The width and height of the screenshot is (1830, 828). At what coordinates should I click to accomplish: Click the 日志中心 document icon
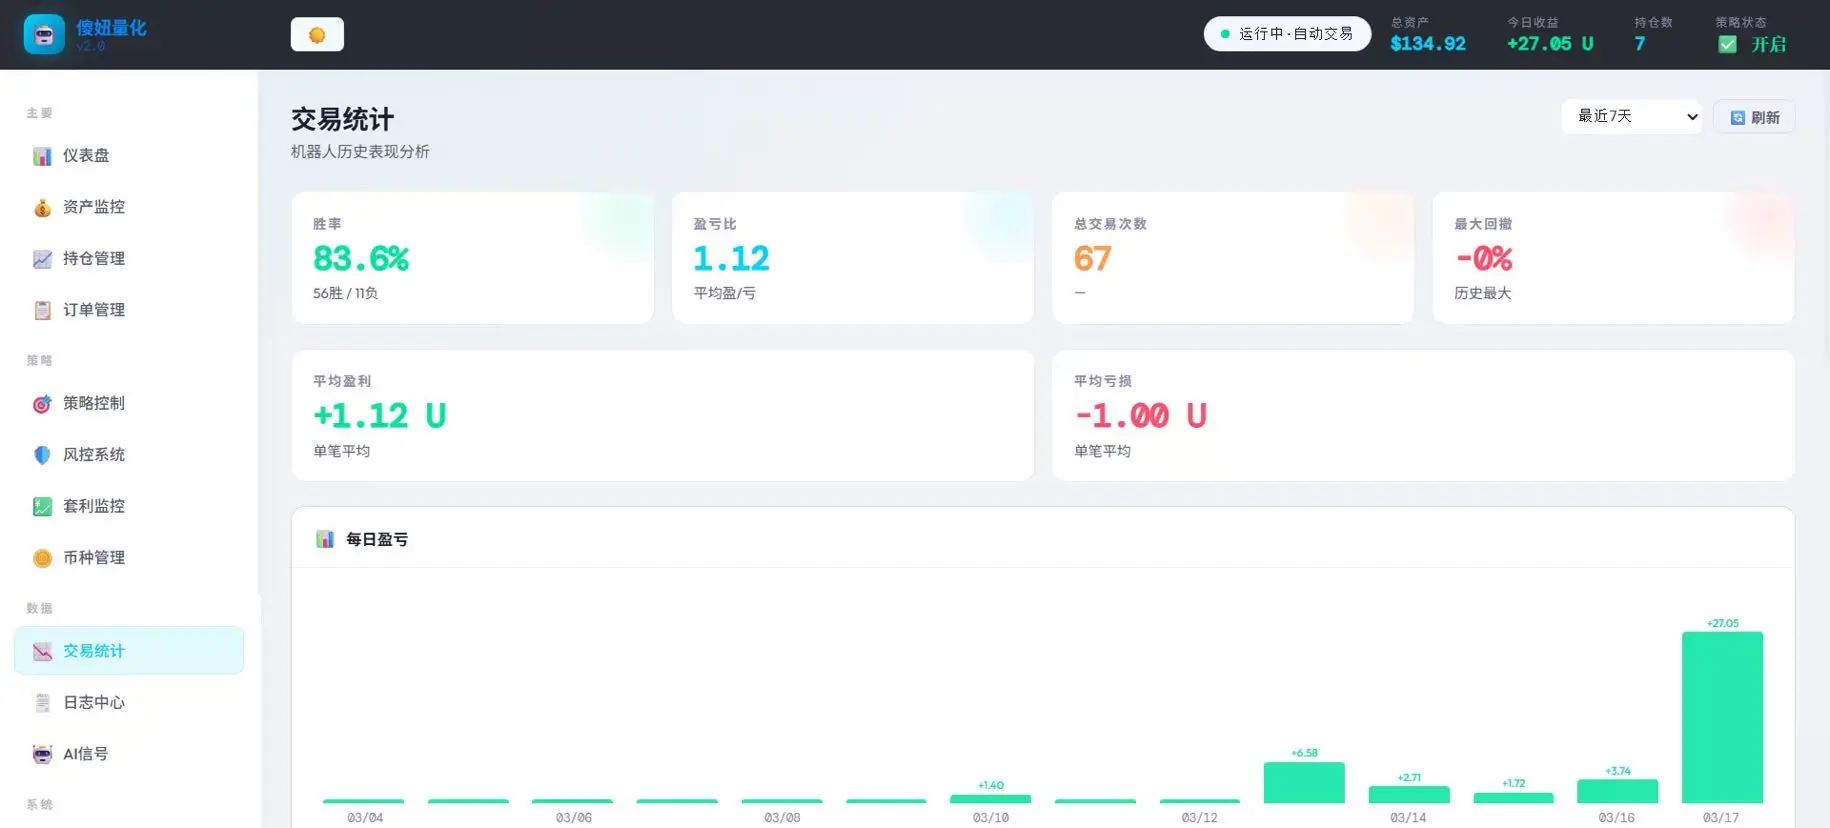pyautogui.click(x=42, y=703)
